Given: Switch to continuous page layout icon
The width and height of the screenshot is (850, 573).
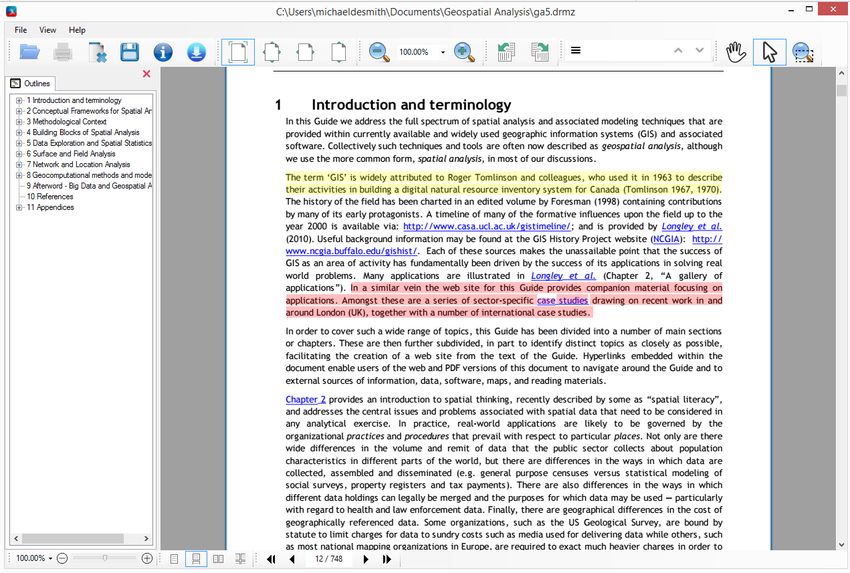Looking at the screenshot, I should (196, 559).
